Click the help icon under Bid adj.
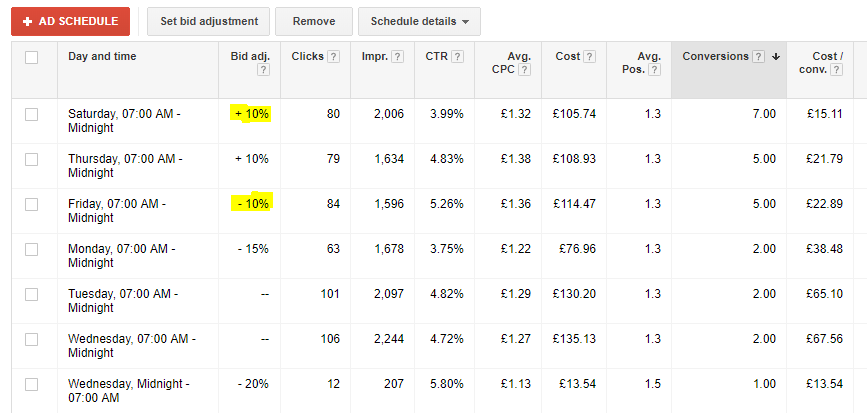Viewport: 867px width, 413px height. (263, 70)
